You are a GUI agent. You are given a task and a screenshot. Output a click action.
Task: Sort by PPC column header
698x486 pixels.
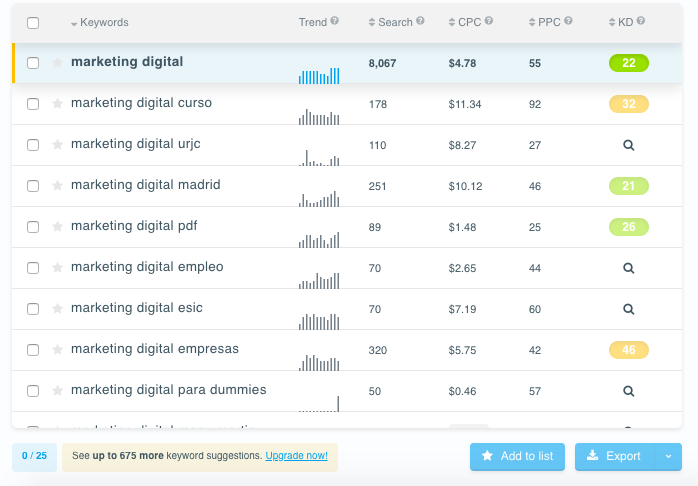click(547, 22)
